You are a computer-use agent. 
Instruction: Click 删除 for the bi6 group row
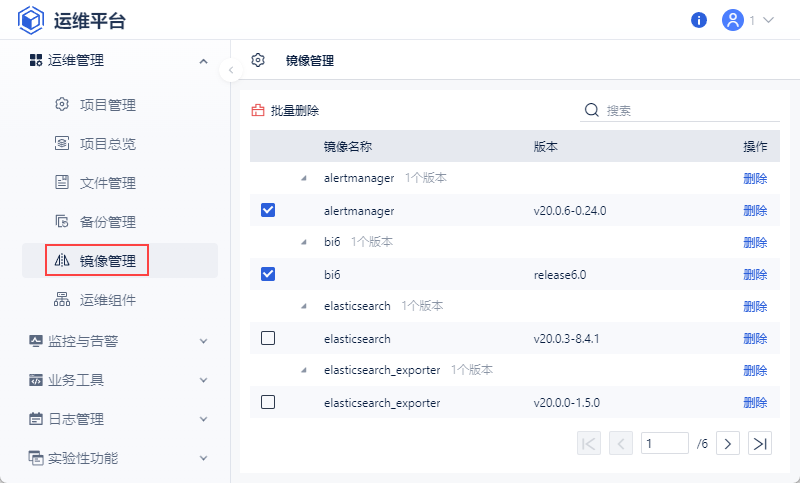tap(755, 242)
